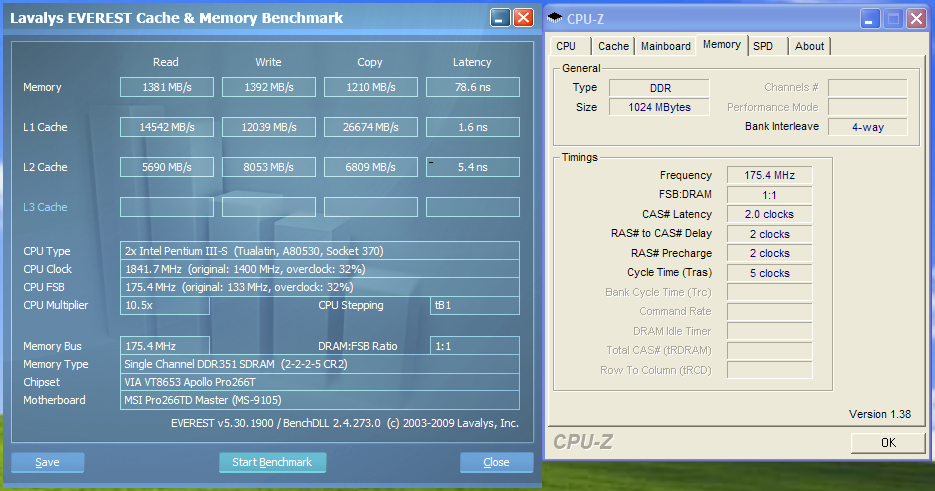Click the RAS# to CAS# Delay value
The height and width of the screenshot is (491, 935).
tap(769, 234)
